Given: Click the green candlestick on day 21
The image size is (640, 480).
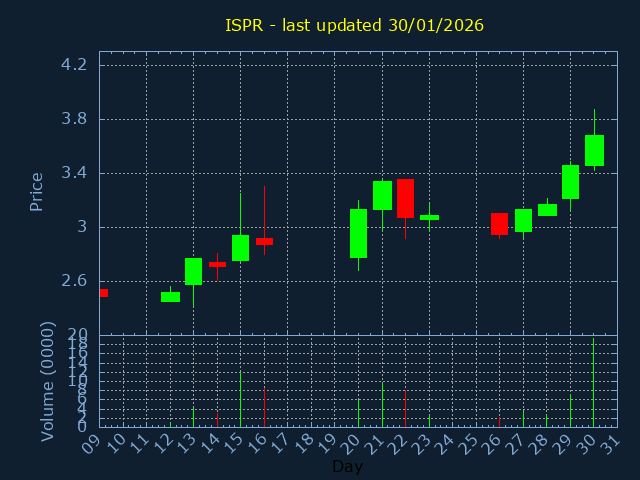Looking at the screenshot, I should tap(382, 195).
